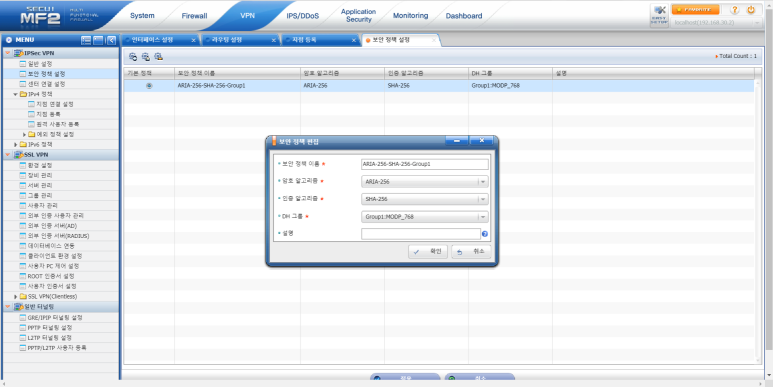Open the Dashboard main menu tab

coord(464,16)
